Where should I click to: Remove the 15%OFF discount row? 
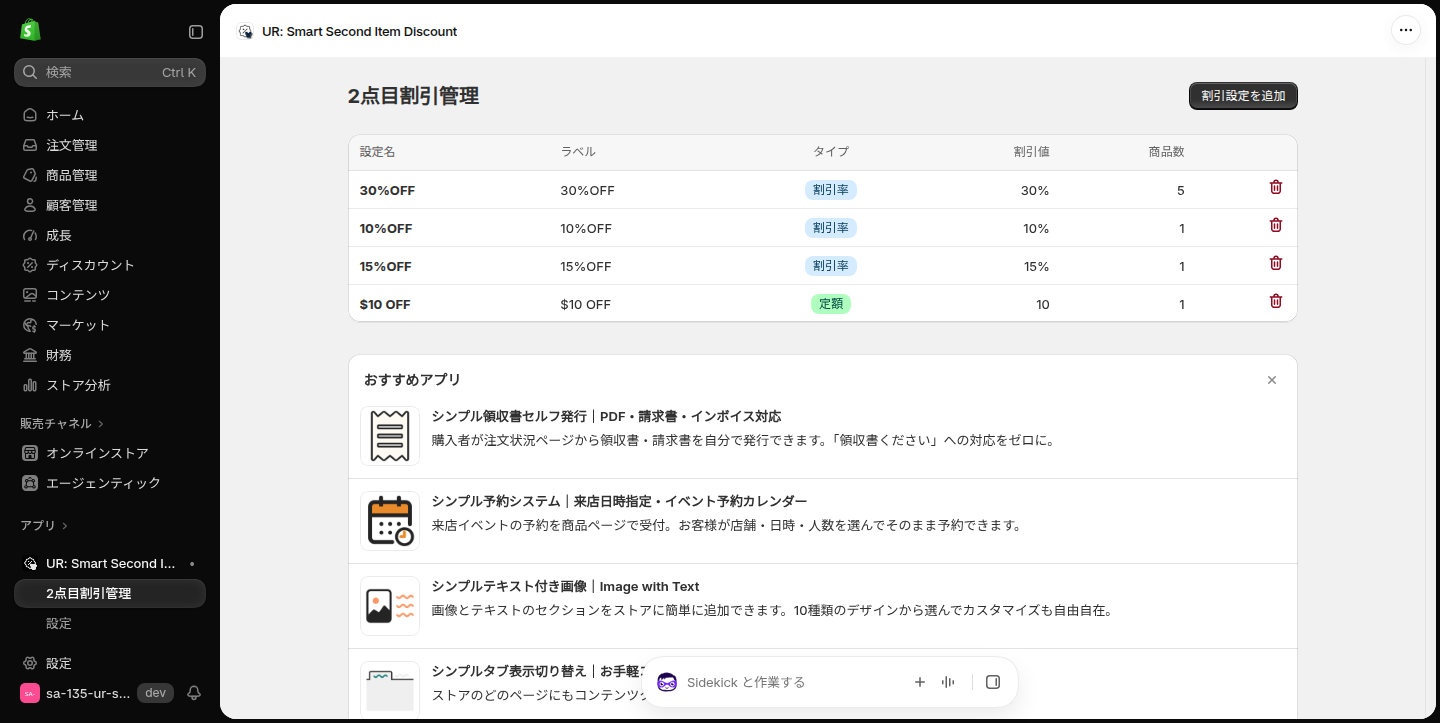[x=1276, y=263]
